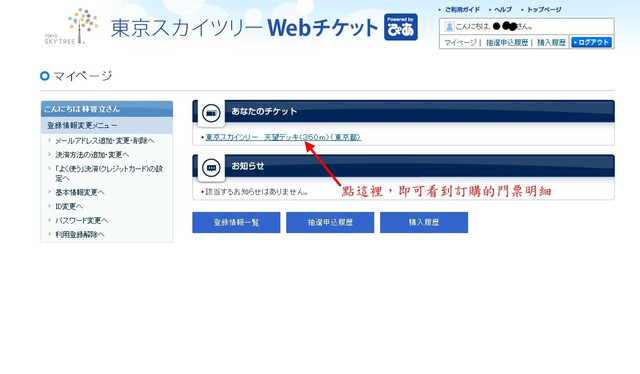Click the 登録情報一覧 button
The height and width of the screenshot is (374, 640).
(236, 223)
